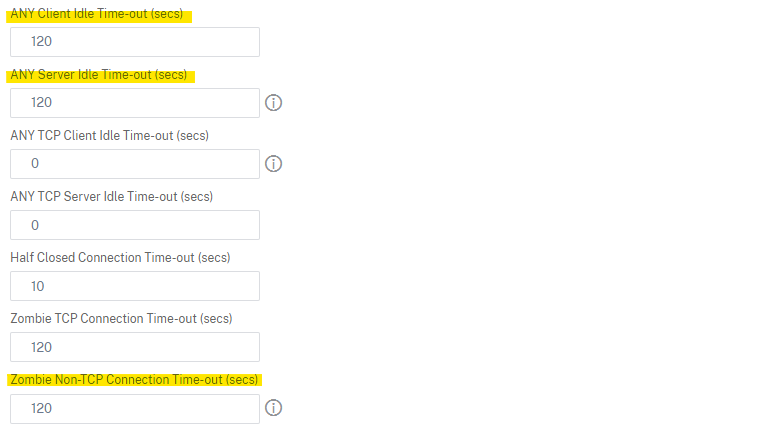Open info icon beside ANY Server Idle Time-out
This screenshot has height=430, width=770.
pyautogui.click(x=274, y=103)
